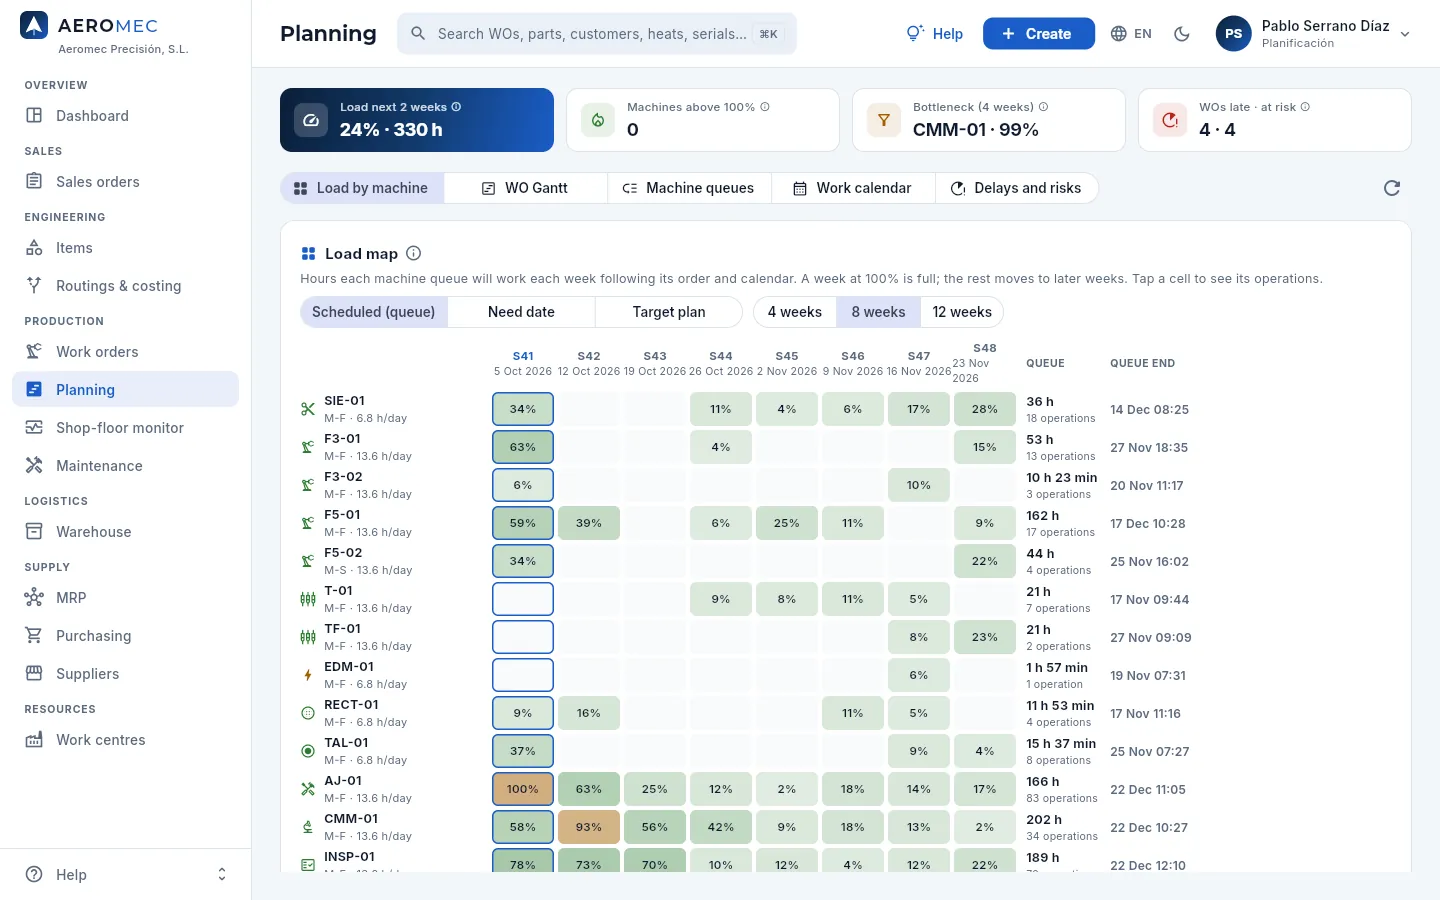
Task: Open the CMM-01 week S42 93% load cell
Action: pos(589,827)
